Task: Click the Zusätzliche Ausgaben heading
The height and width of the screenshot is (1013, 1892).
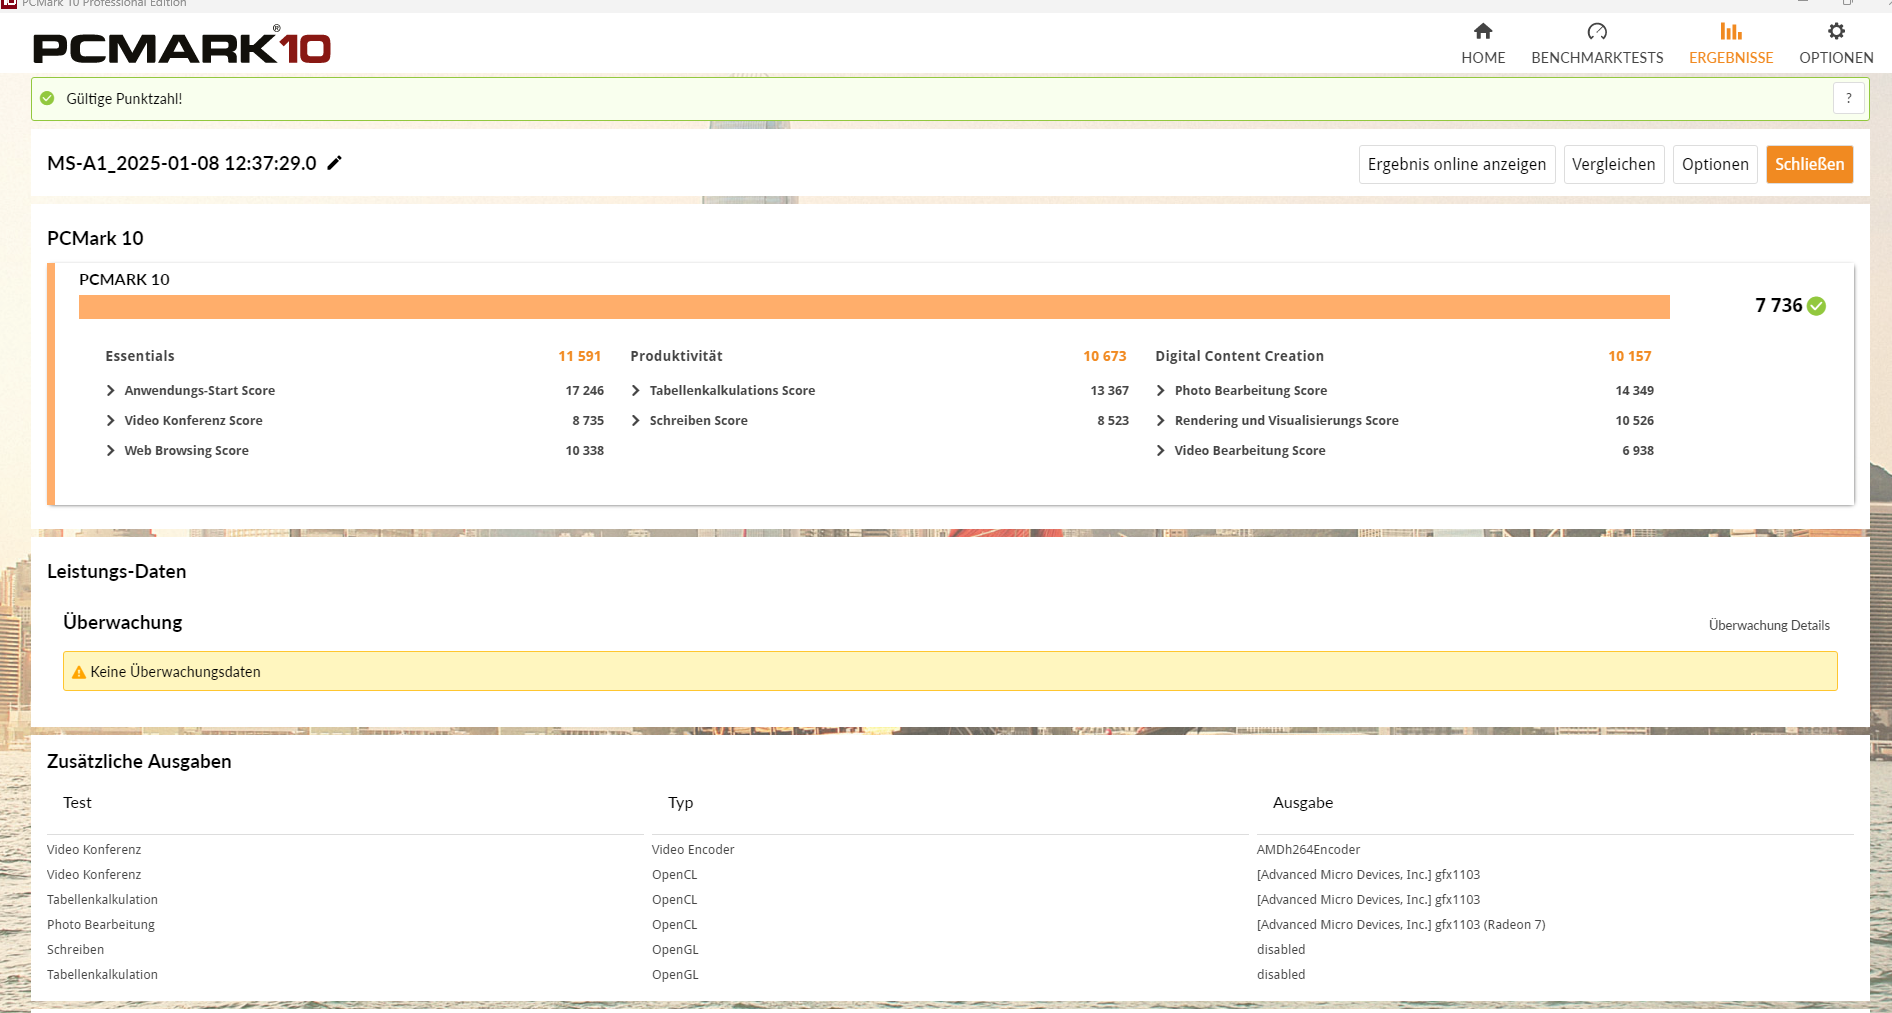Action: (x=139, y=762)
